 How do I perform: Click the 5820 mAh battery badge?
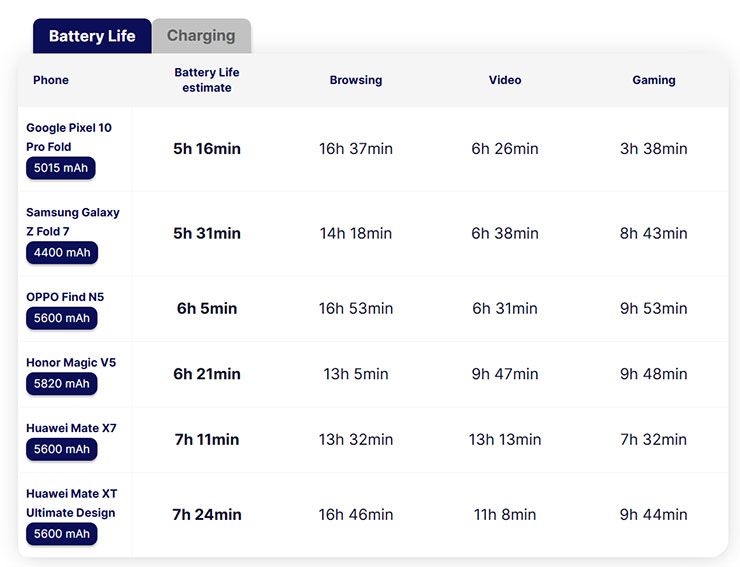(x=62, y=384)
